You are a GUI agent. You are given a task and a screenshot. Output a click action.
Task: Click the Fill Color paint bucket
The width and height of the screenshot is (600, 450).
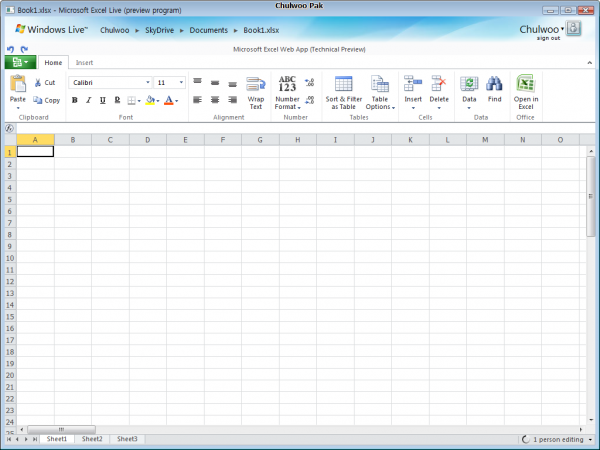[150, 100]
